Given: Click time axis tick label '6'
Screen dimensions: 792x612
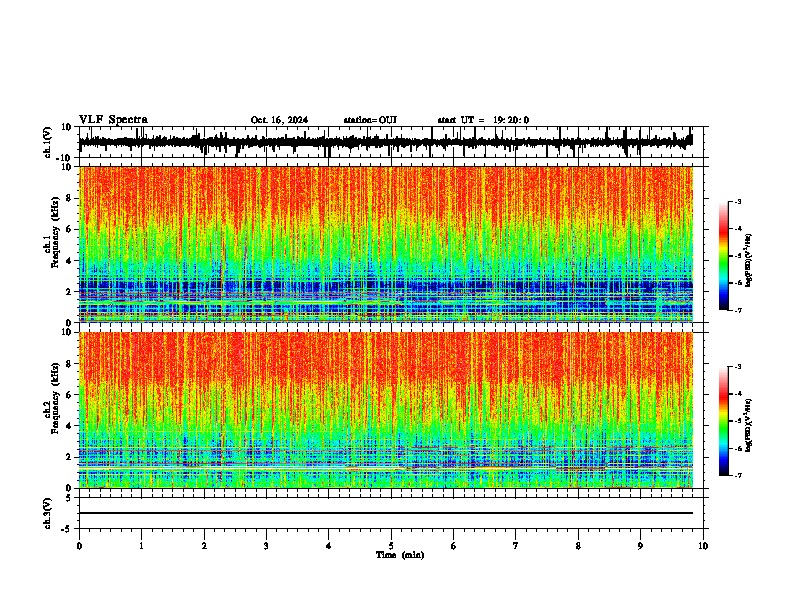Looking at the screenshot, I should click(454, 546).
